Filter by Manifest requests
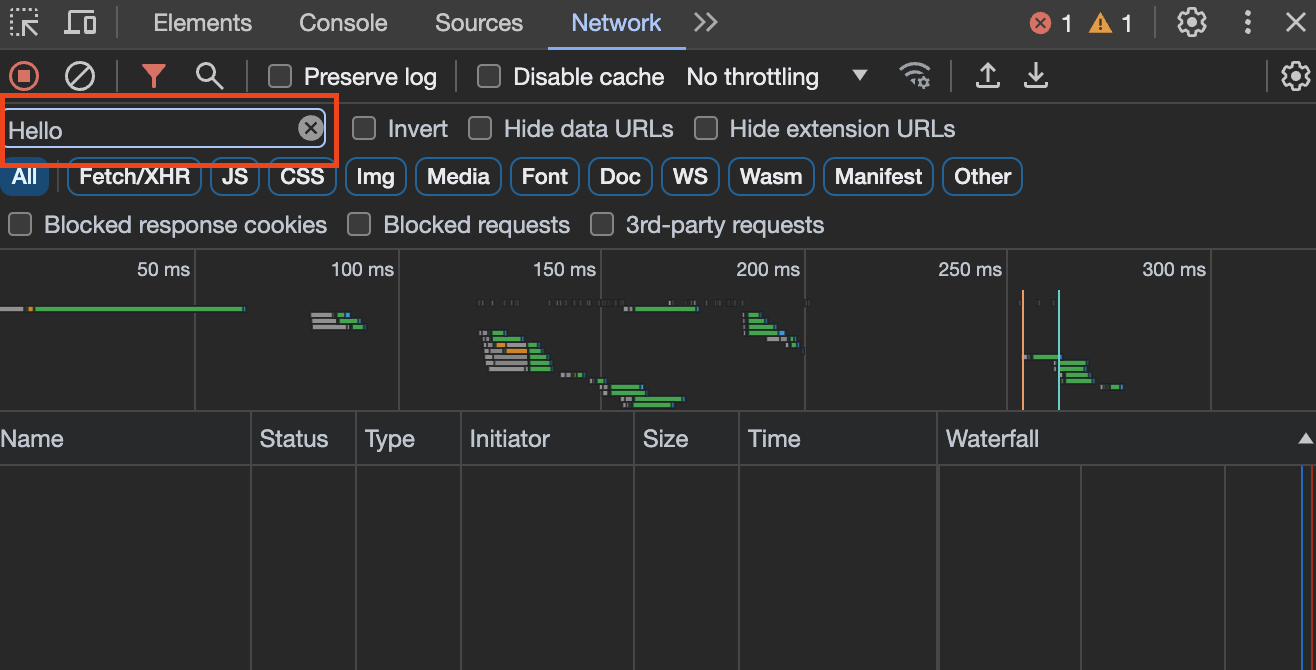Image resolution: width=1316 pixels, height=670 pixels. pos(878,177)
